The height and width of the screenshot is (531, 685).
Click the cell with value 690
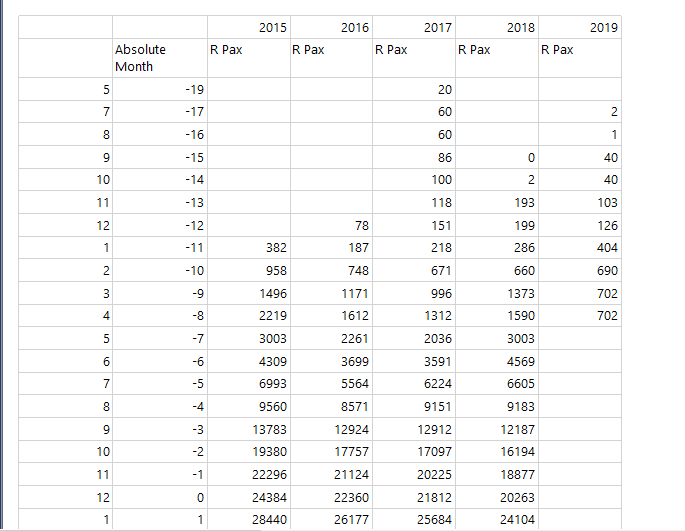click(x=580, y=271)
